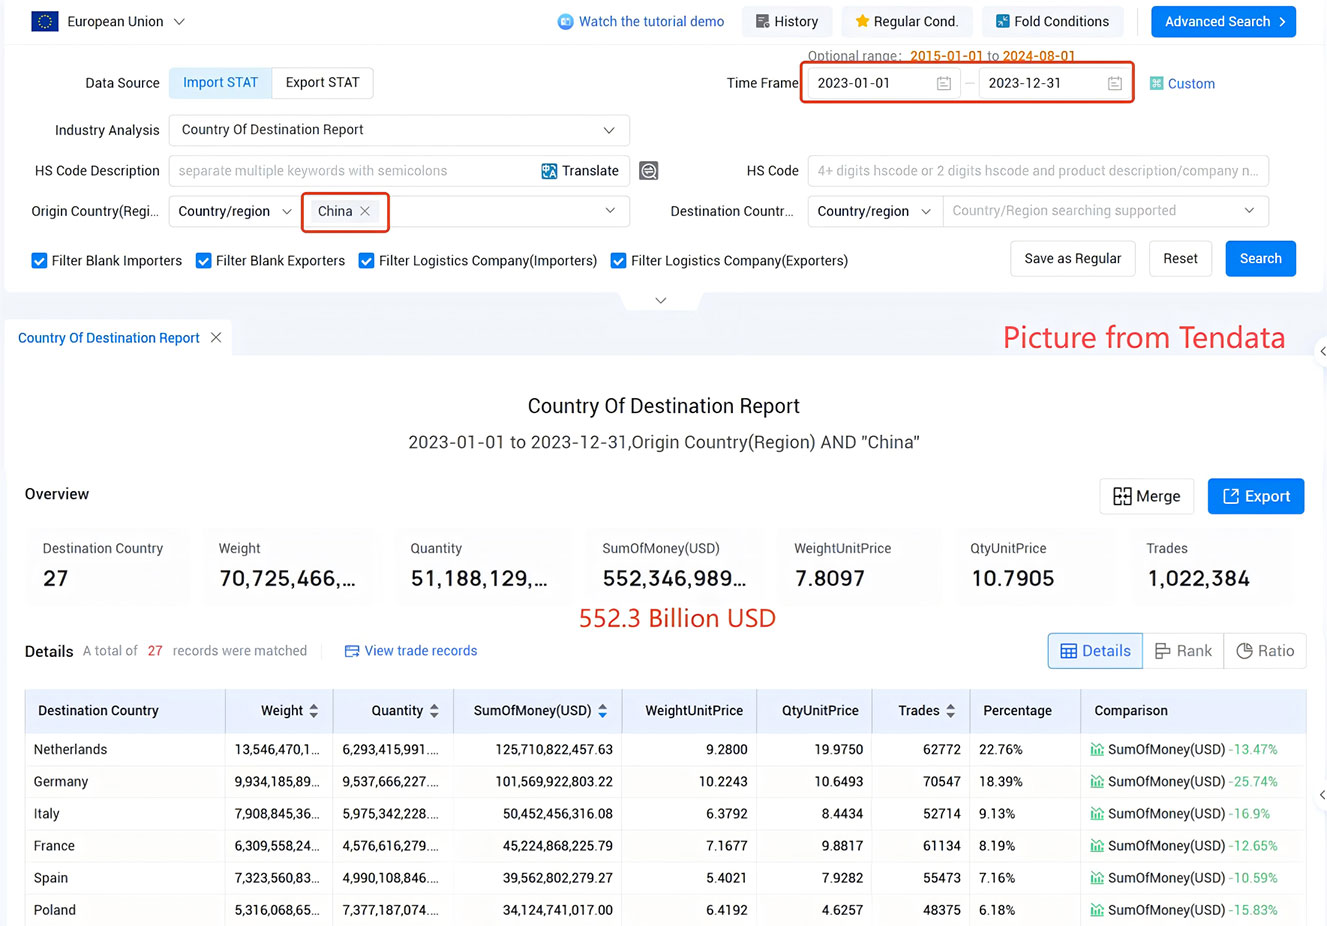Open the start date calendar icon
The width and height of the screenshot is (1327, 926).
pos(943,84)
